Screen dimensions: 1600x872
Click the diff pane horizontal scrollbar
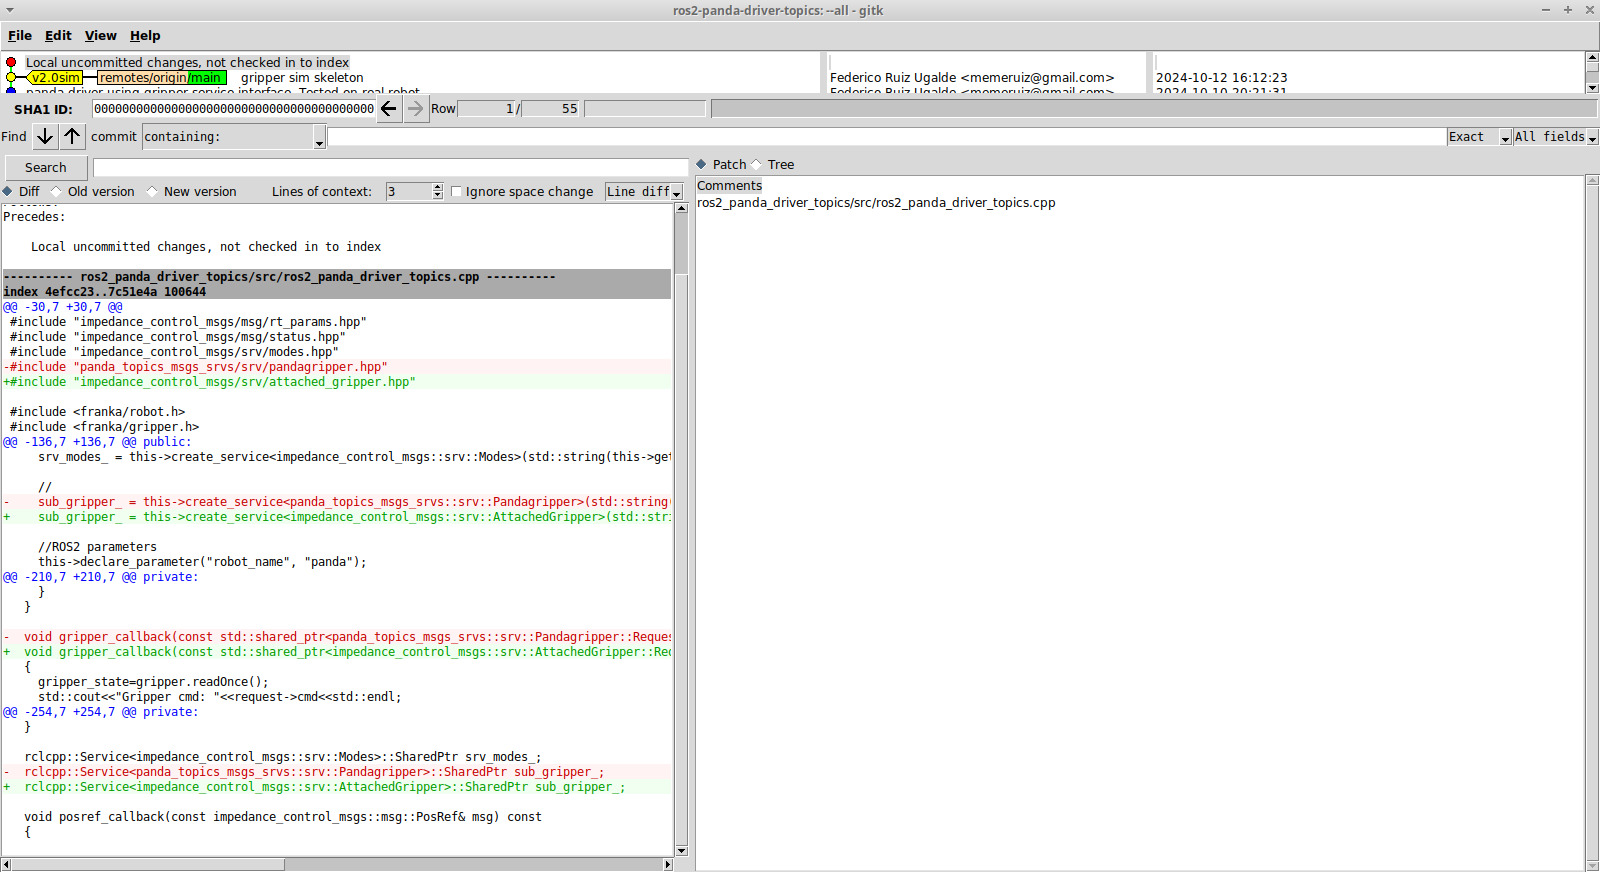click(150, 864)
